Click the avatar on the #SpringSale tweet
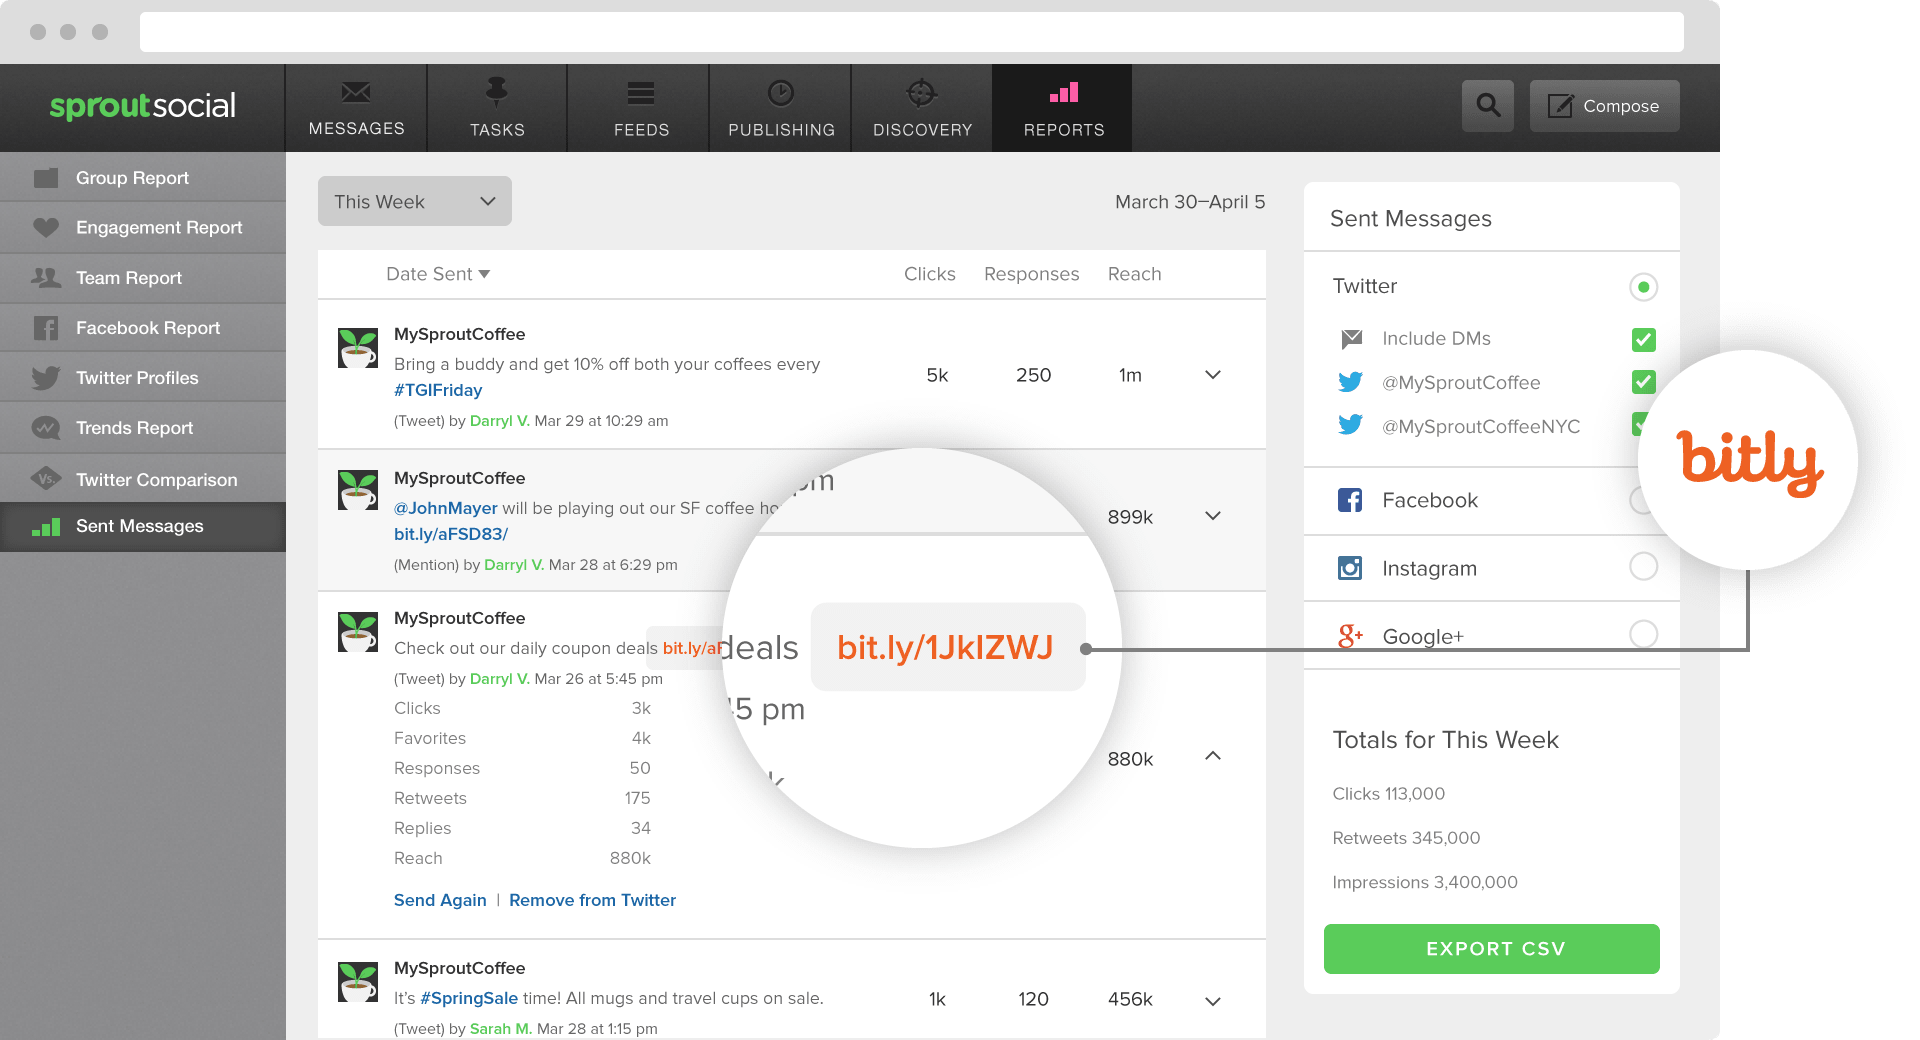 358,982
